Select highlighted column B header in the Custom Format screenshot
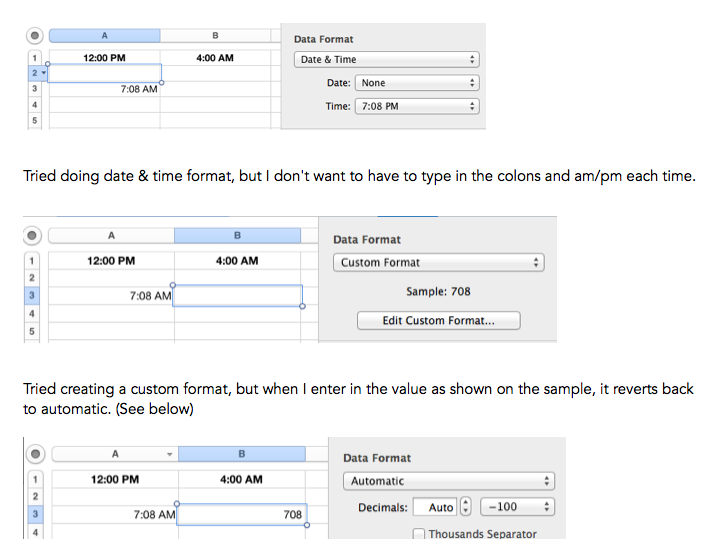This screenshot has height=544, width=705. [x=237, y=236]
